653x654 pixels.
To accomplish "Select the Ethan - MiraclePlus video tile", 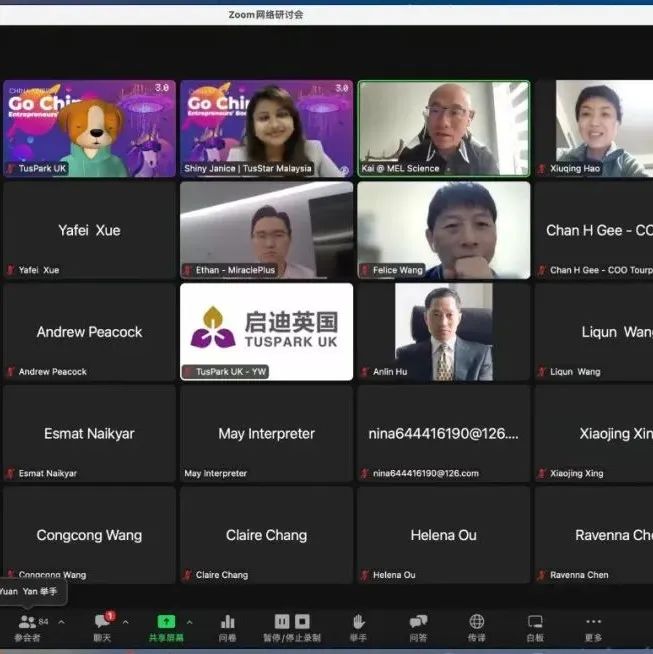I will [266, 230].
